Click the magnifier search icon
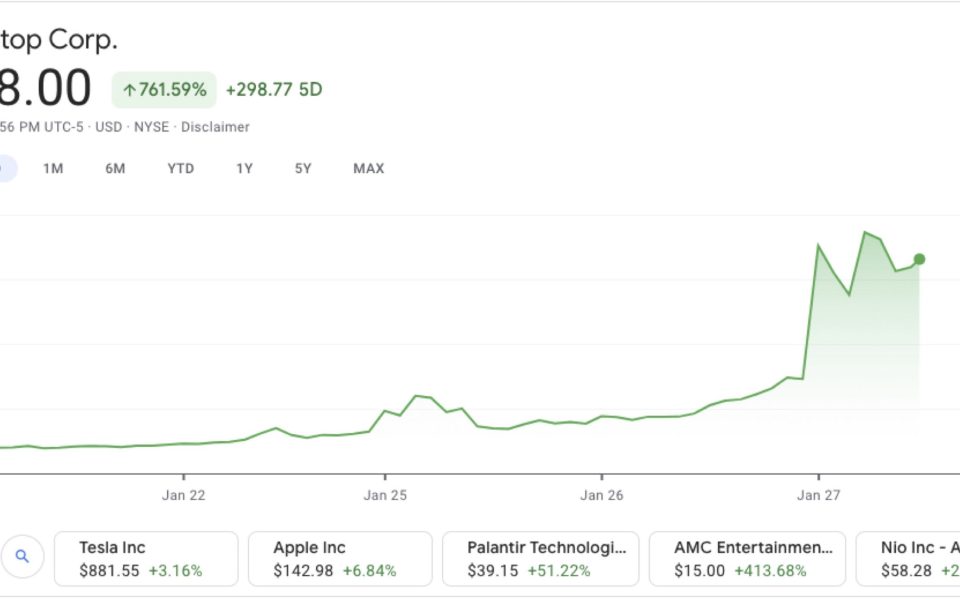This screenshot has height=600, width=960. [23, 558]
